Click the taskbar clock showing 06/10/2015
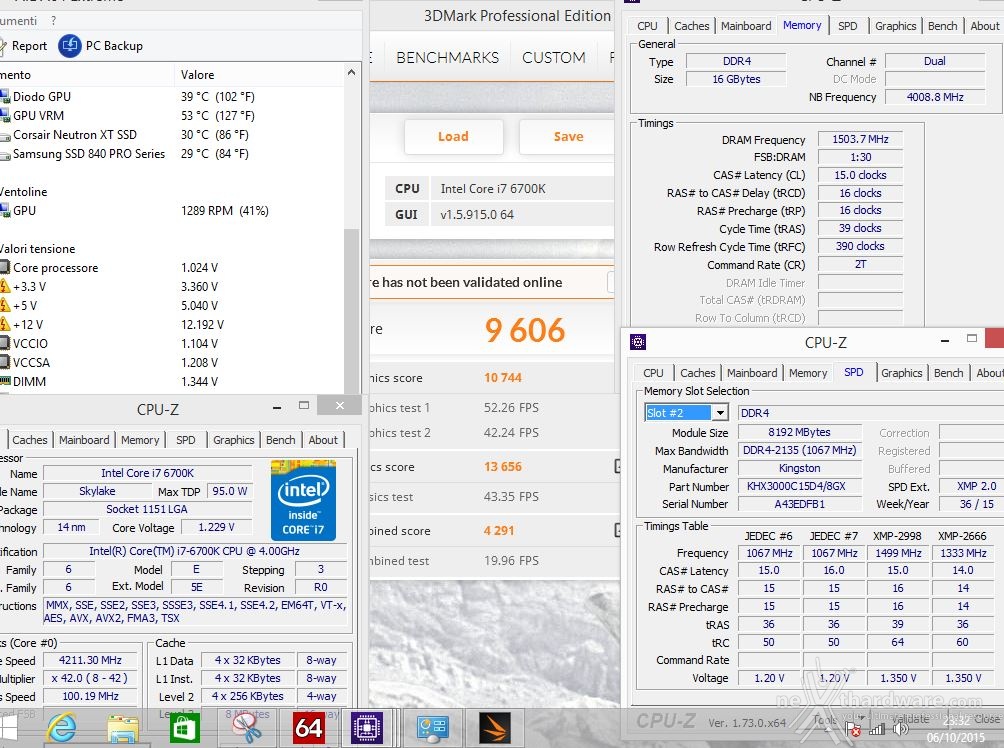Screen dimensions: 1004x748 pyautogui.click(x=955, y=729)
